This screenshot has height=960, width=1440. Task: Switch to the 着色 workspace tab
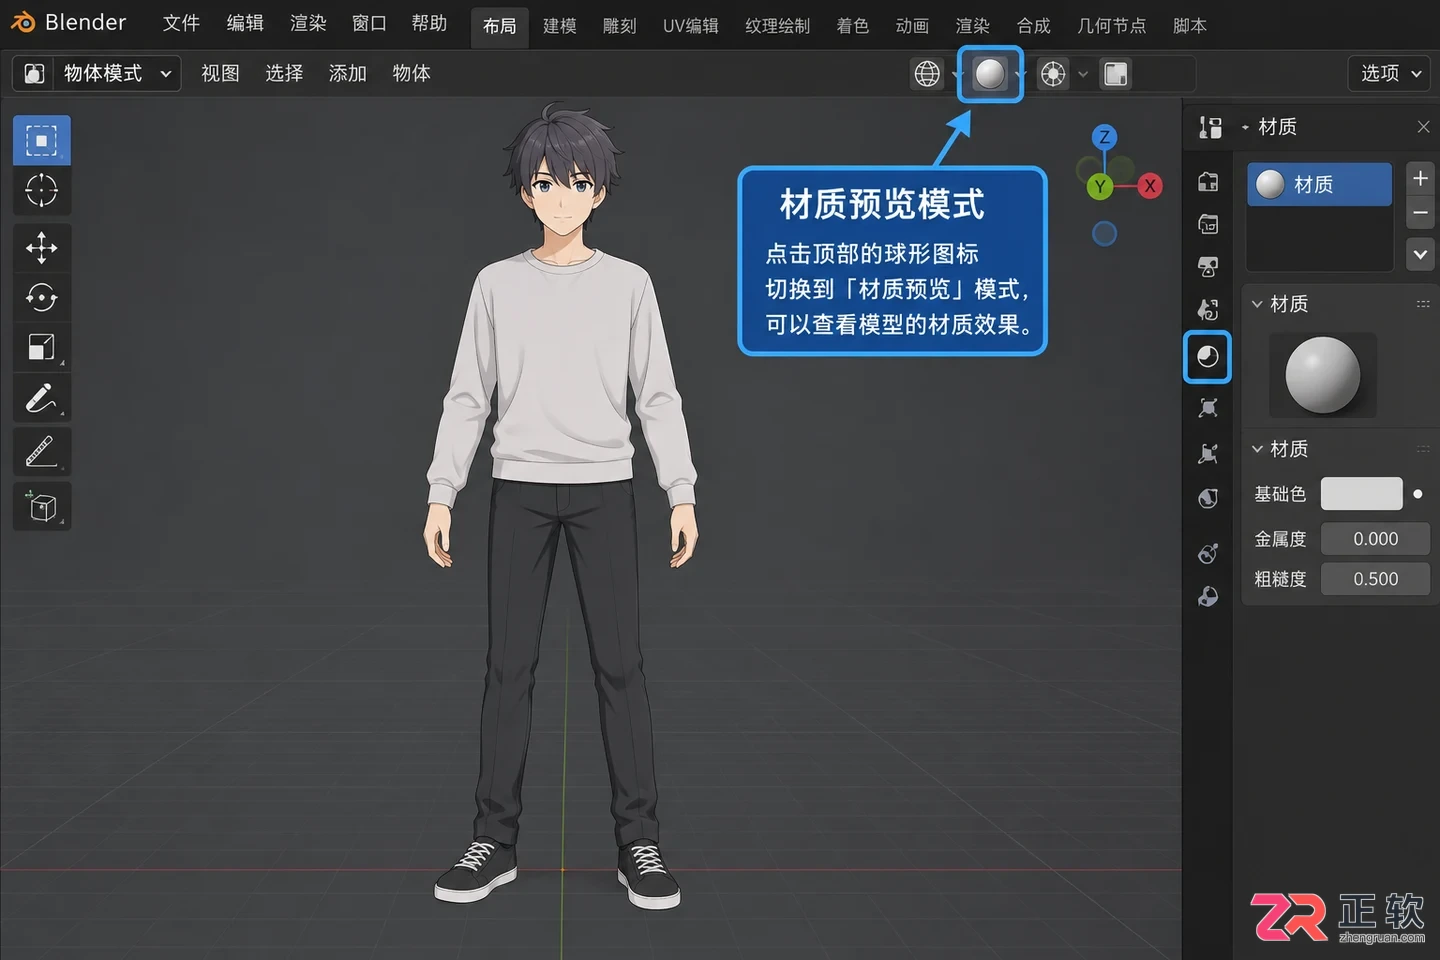[x=852, y=26]
